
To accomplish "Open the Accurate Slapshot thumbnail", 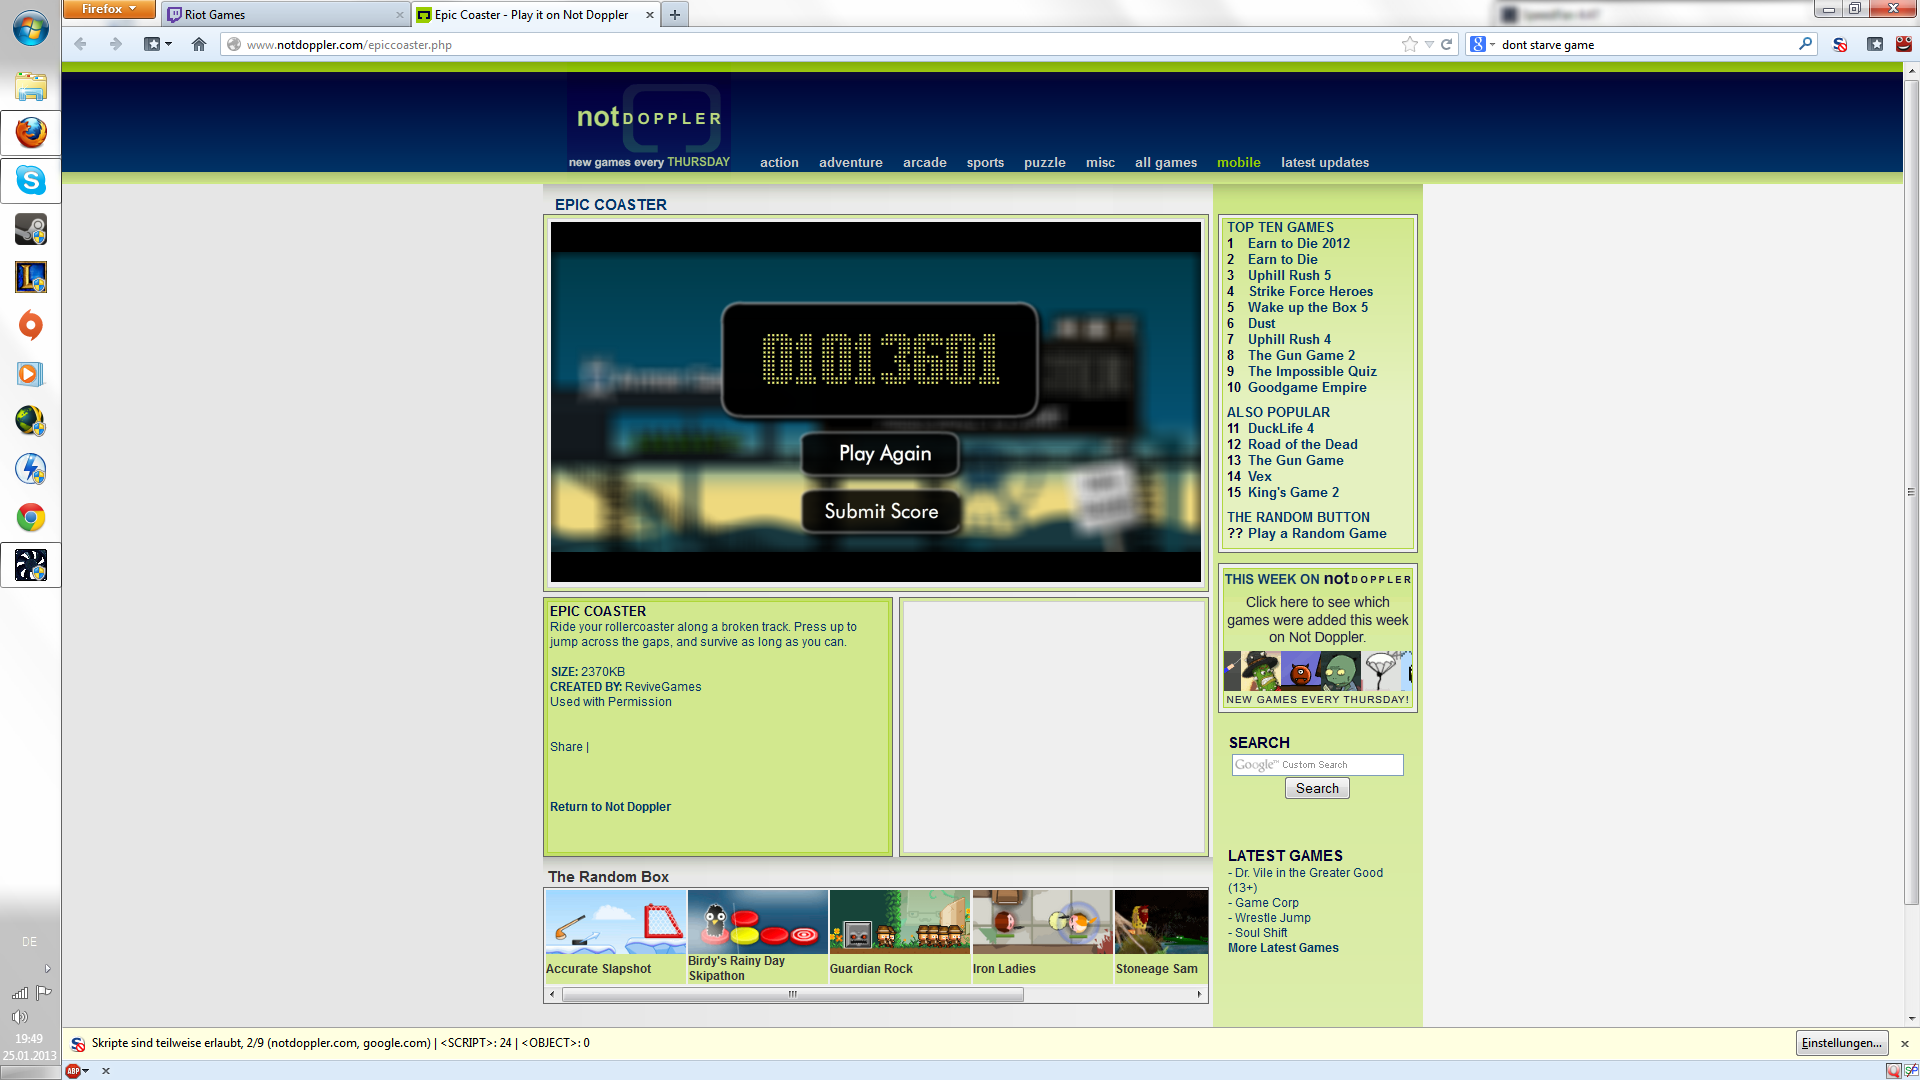I will (x=615, y=922).
